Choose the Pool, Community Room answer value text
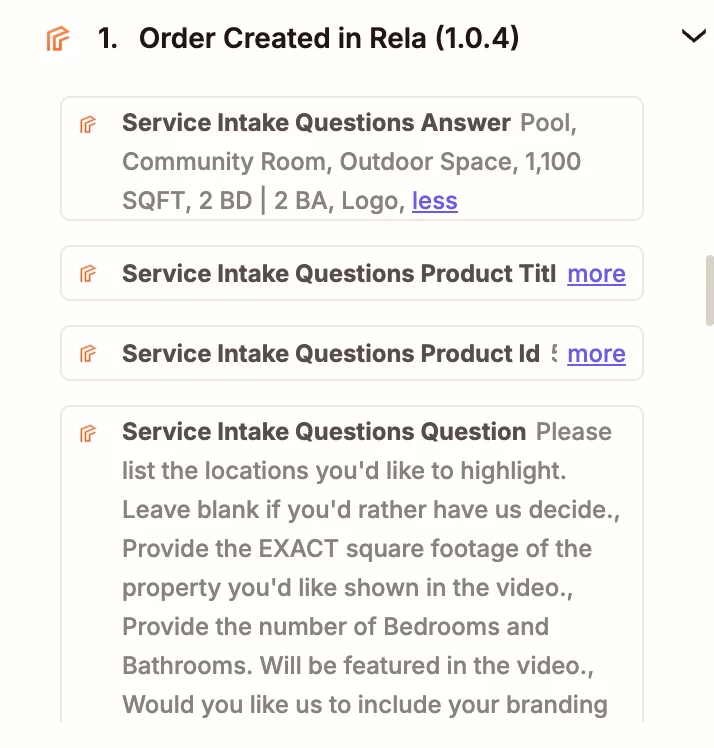The height and width of the screenshot is (748, 714). [x=349, y=142]
